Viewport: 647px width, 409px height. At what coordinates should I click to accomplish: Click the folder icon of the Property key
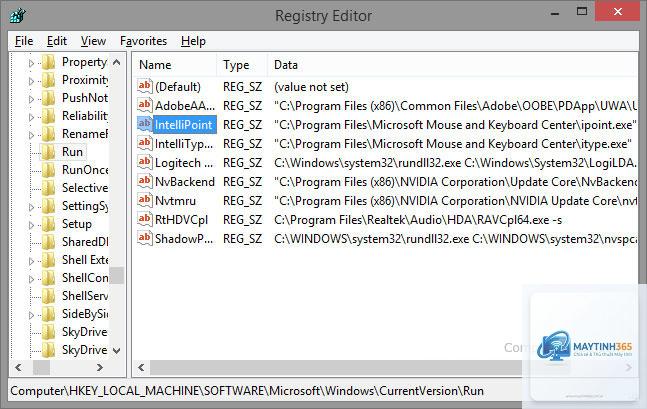coord(49,62)
